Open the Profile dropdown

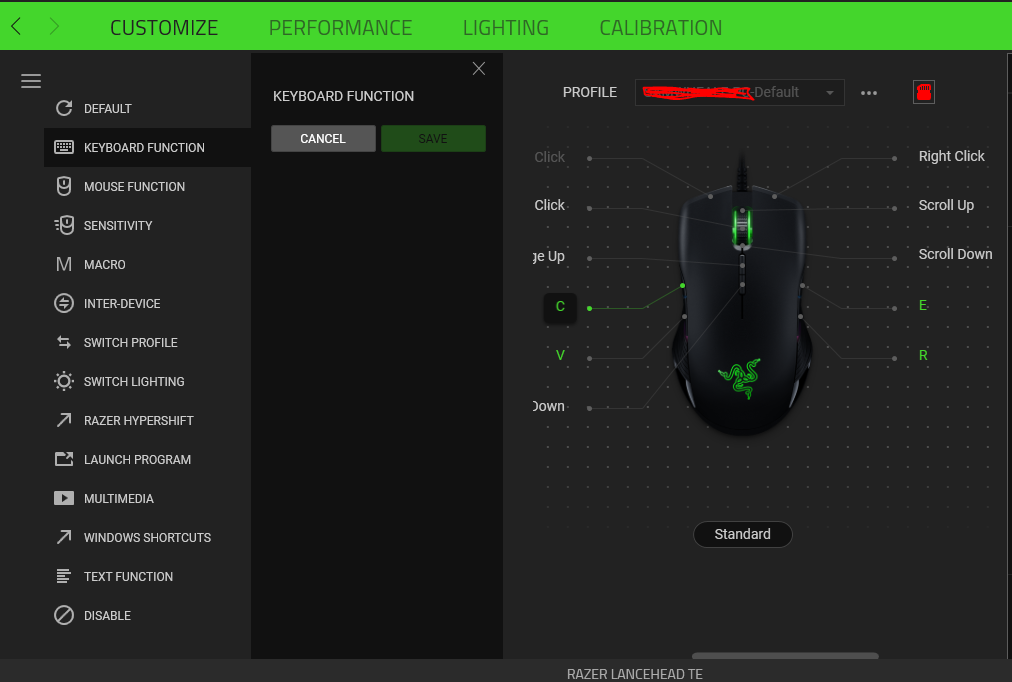point(740,92)
